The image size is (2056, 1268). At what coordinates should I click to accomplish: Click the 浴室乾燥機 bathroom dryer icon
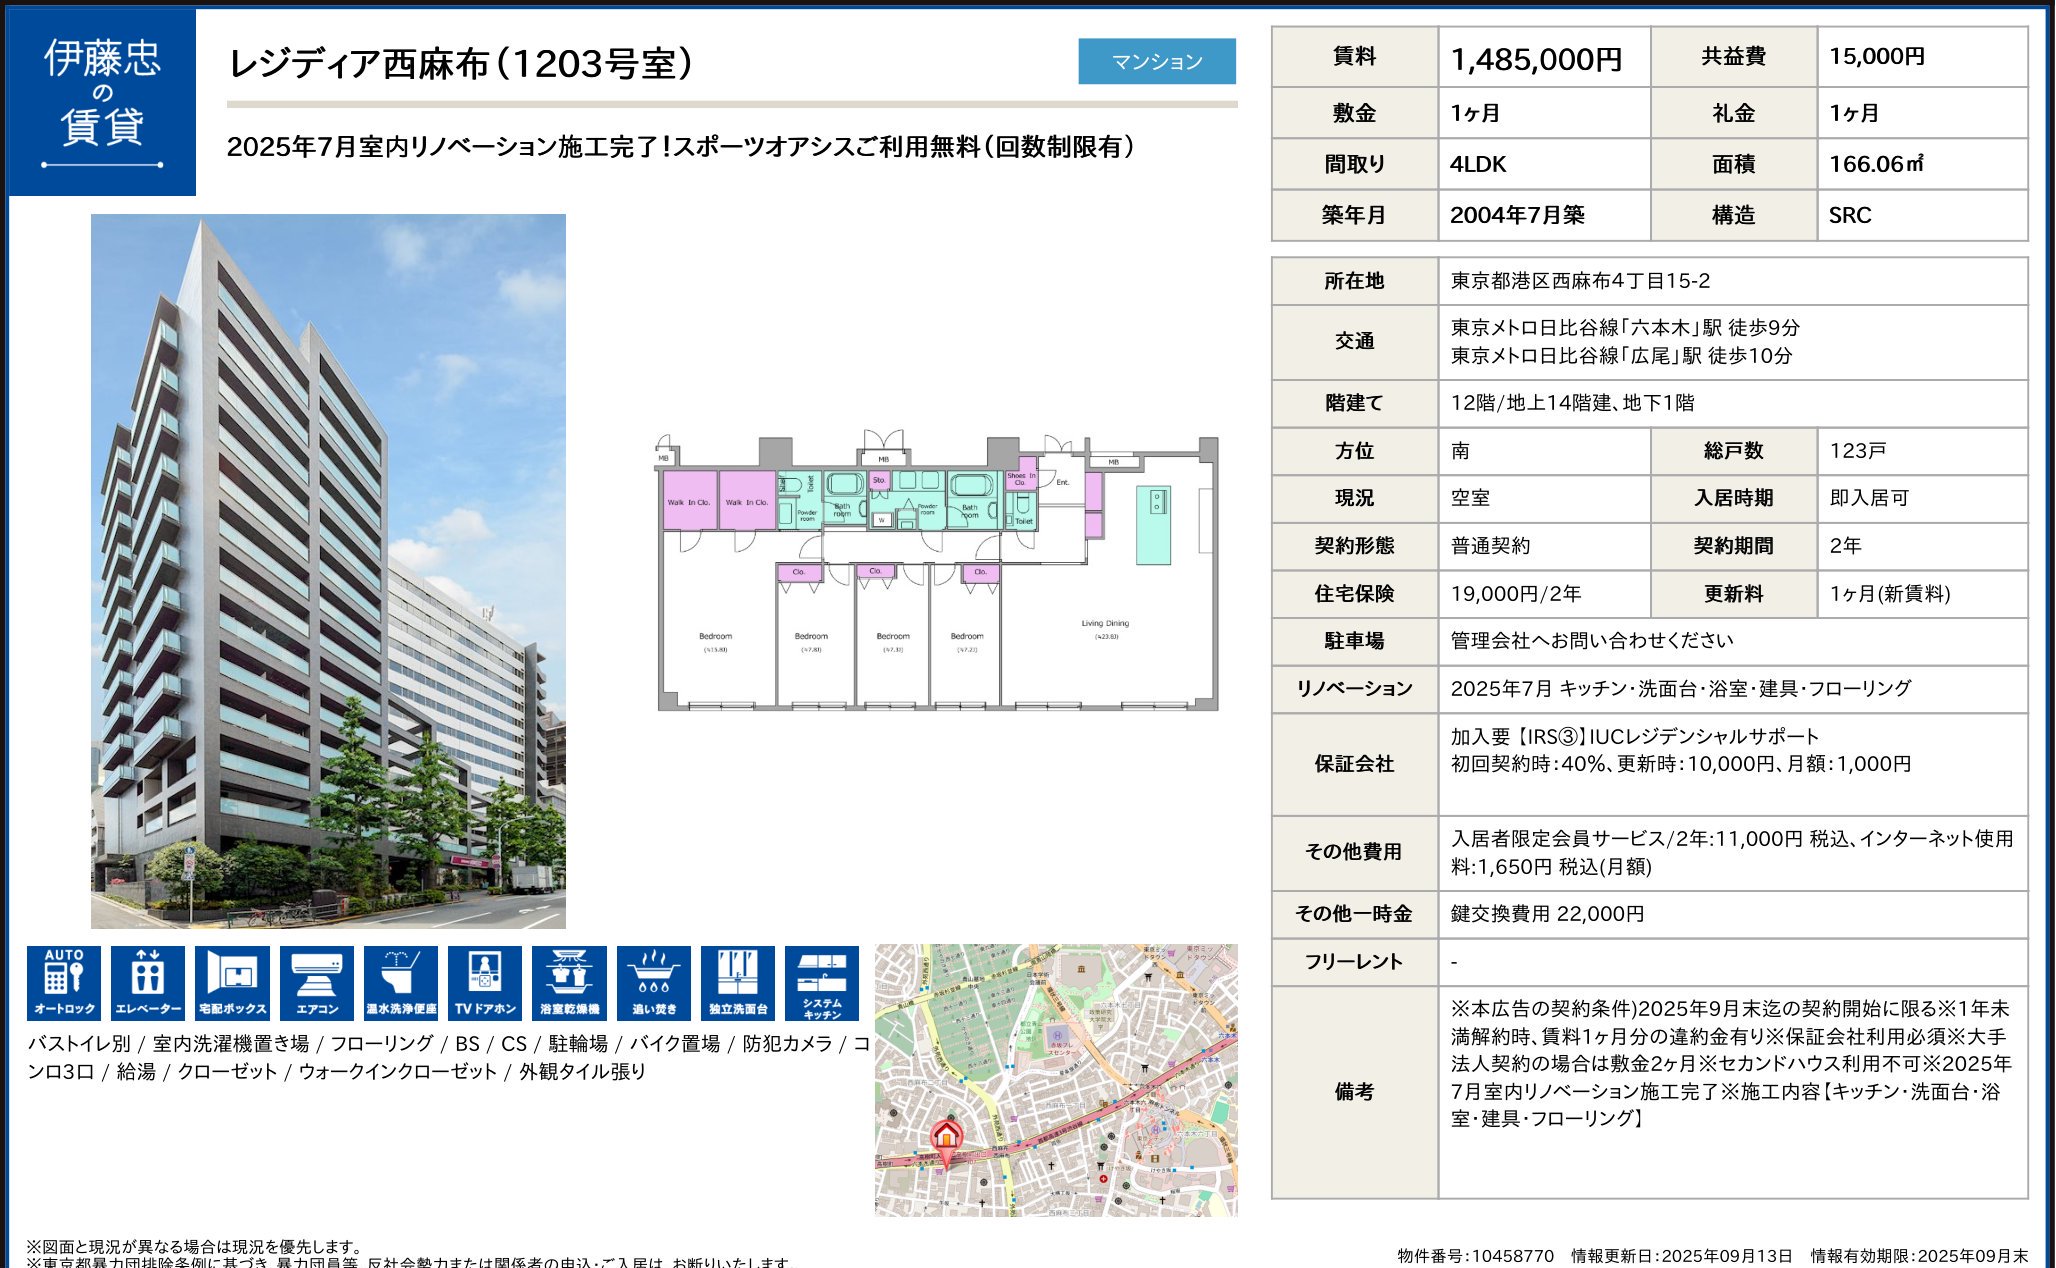(x=569, y=982)
